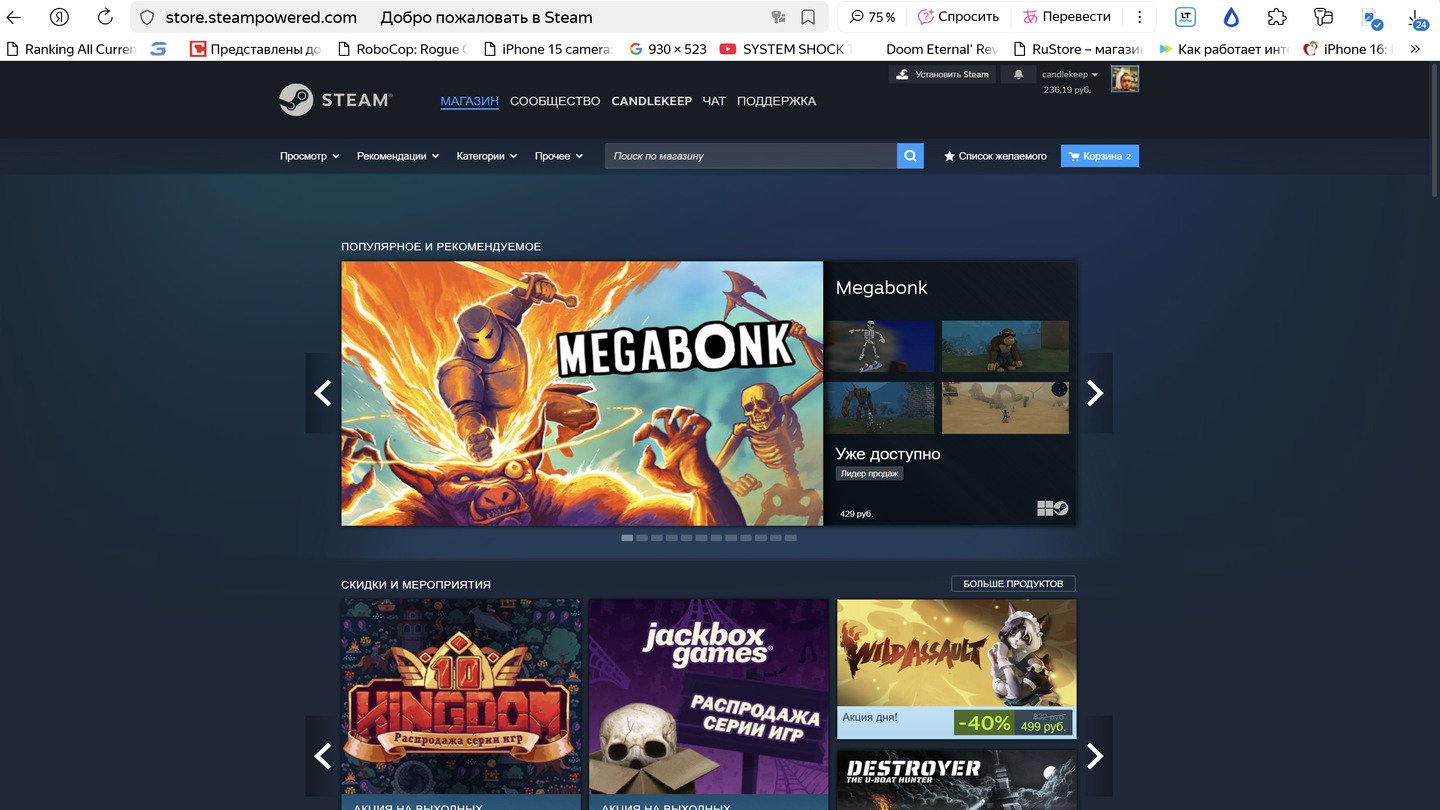
Task: Go to previous featured carousel game
Action: coord(322,393)
